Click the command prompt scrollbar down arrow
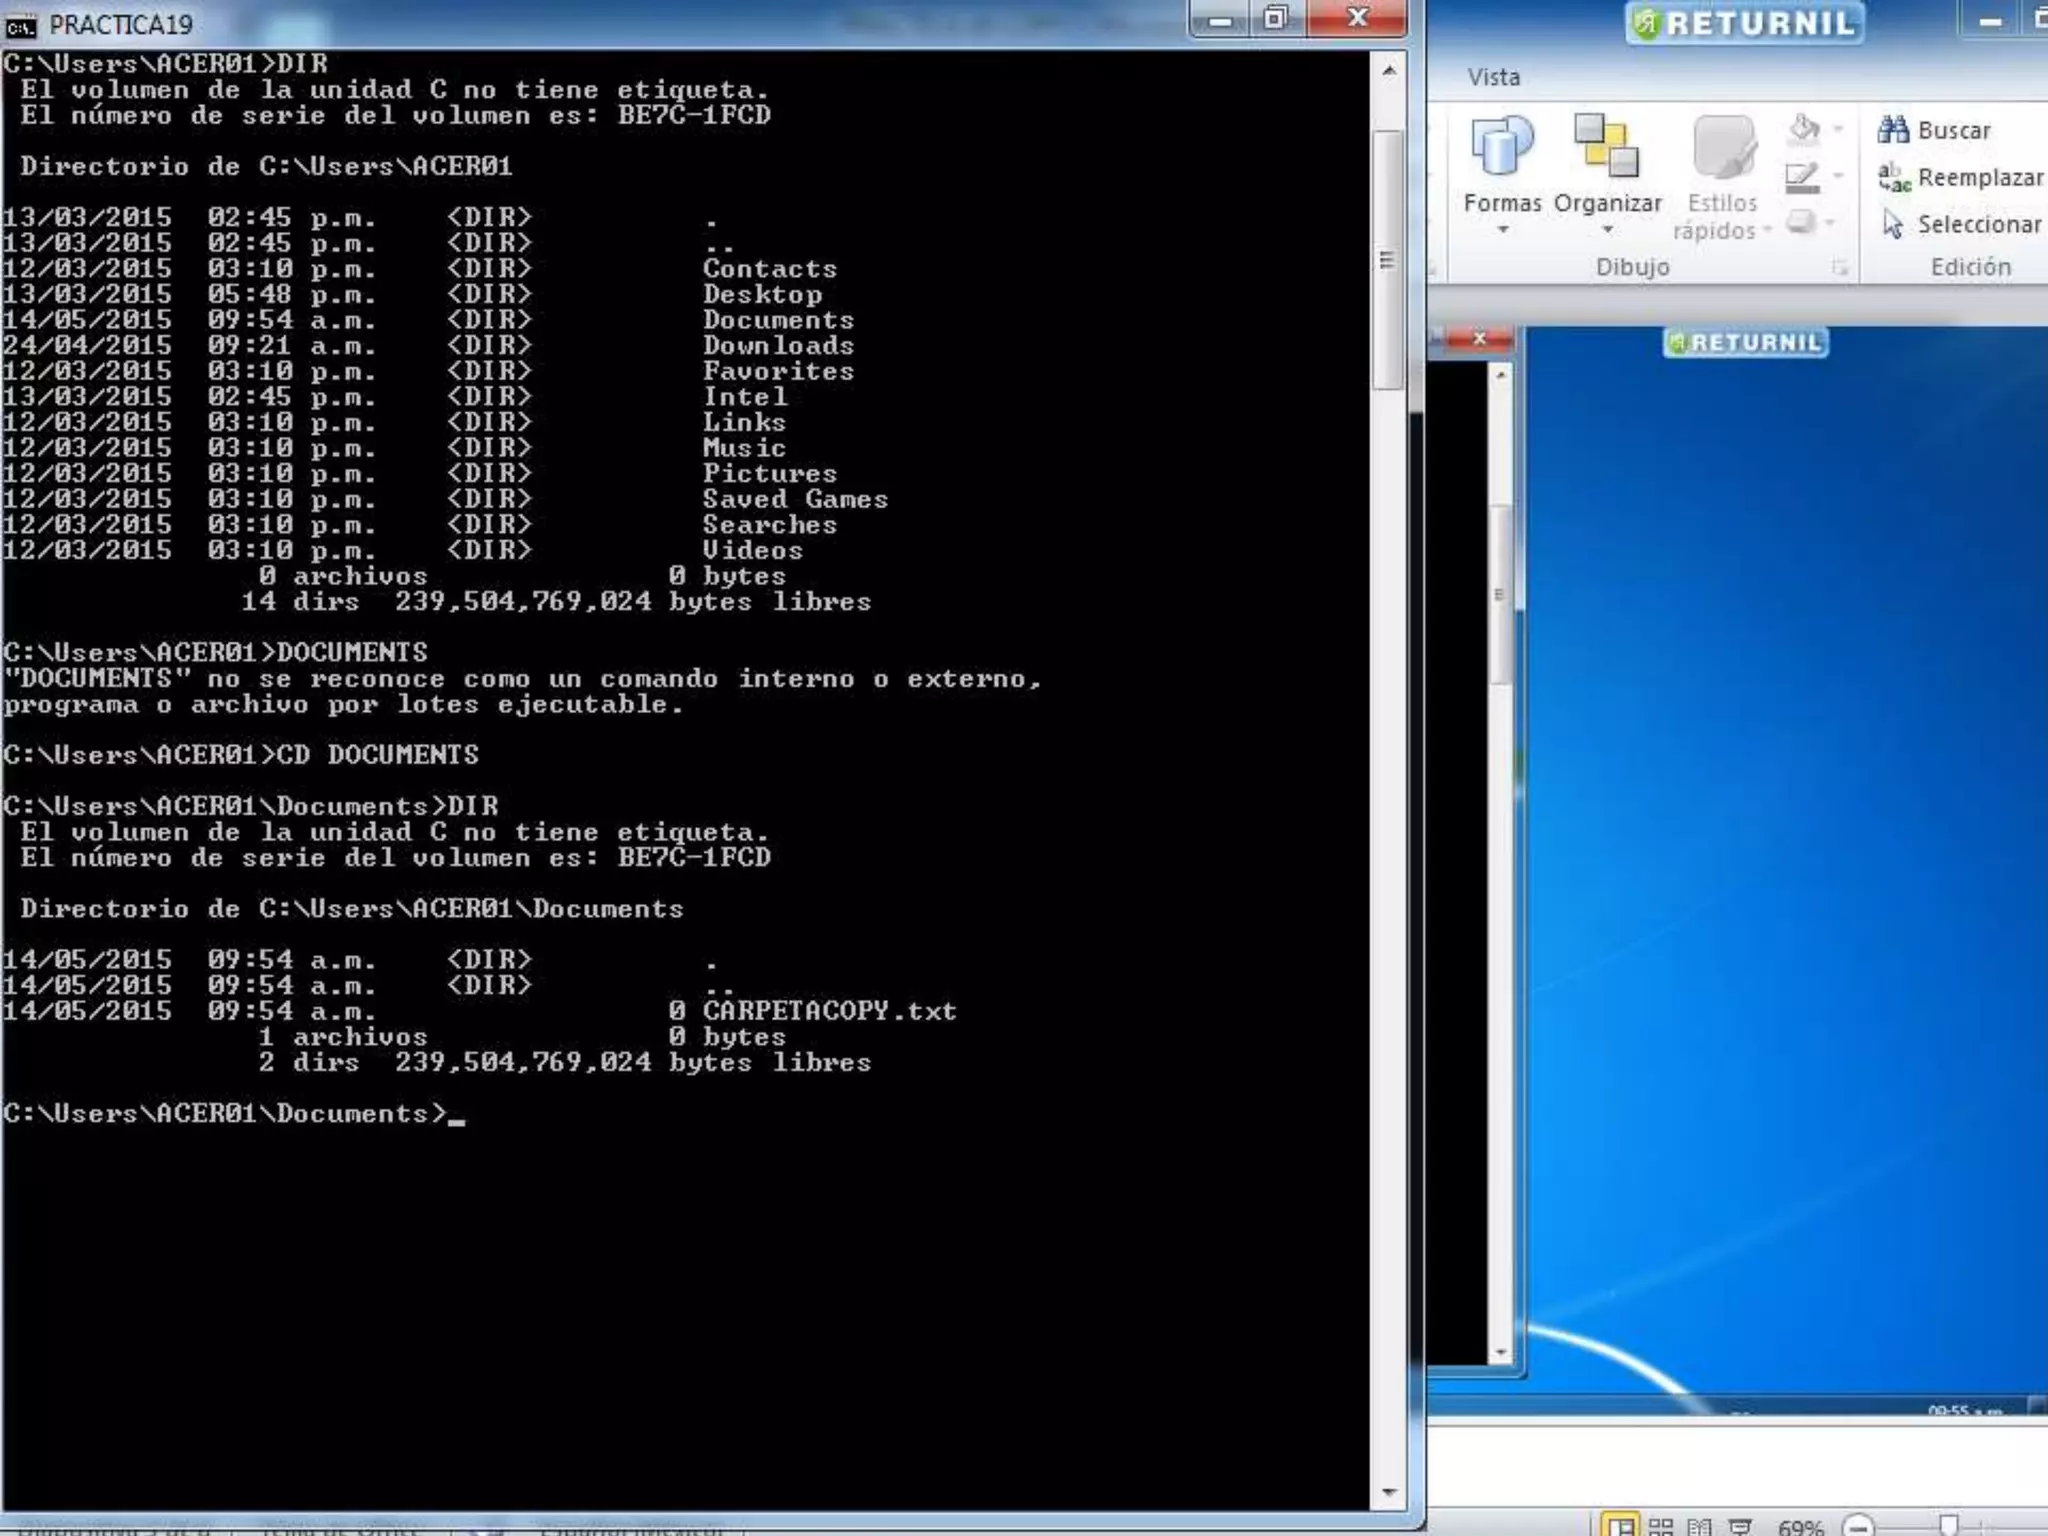The height and width of the screenshot is (1536, 2048). click(1389, 1492)
